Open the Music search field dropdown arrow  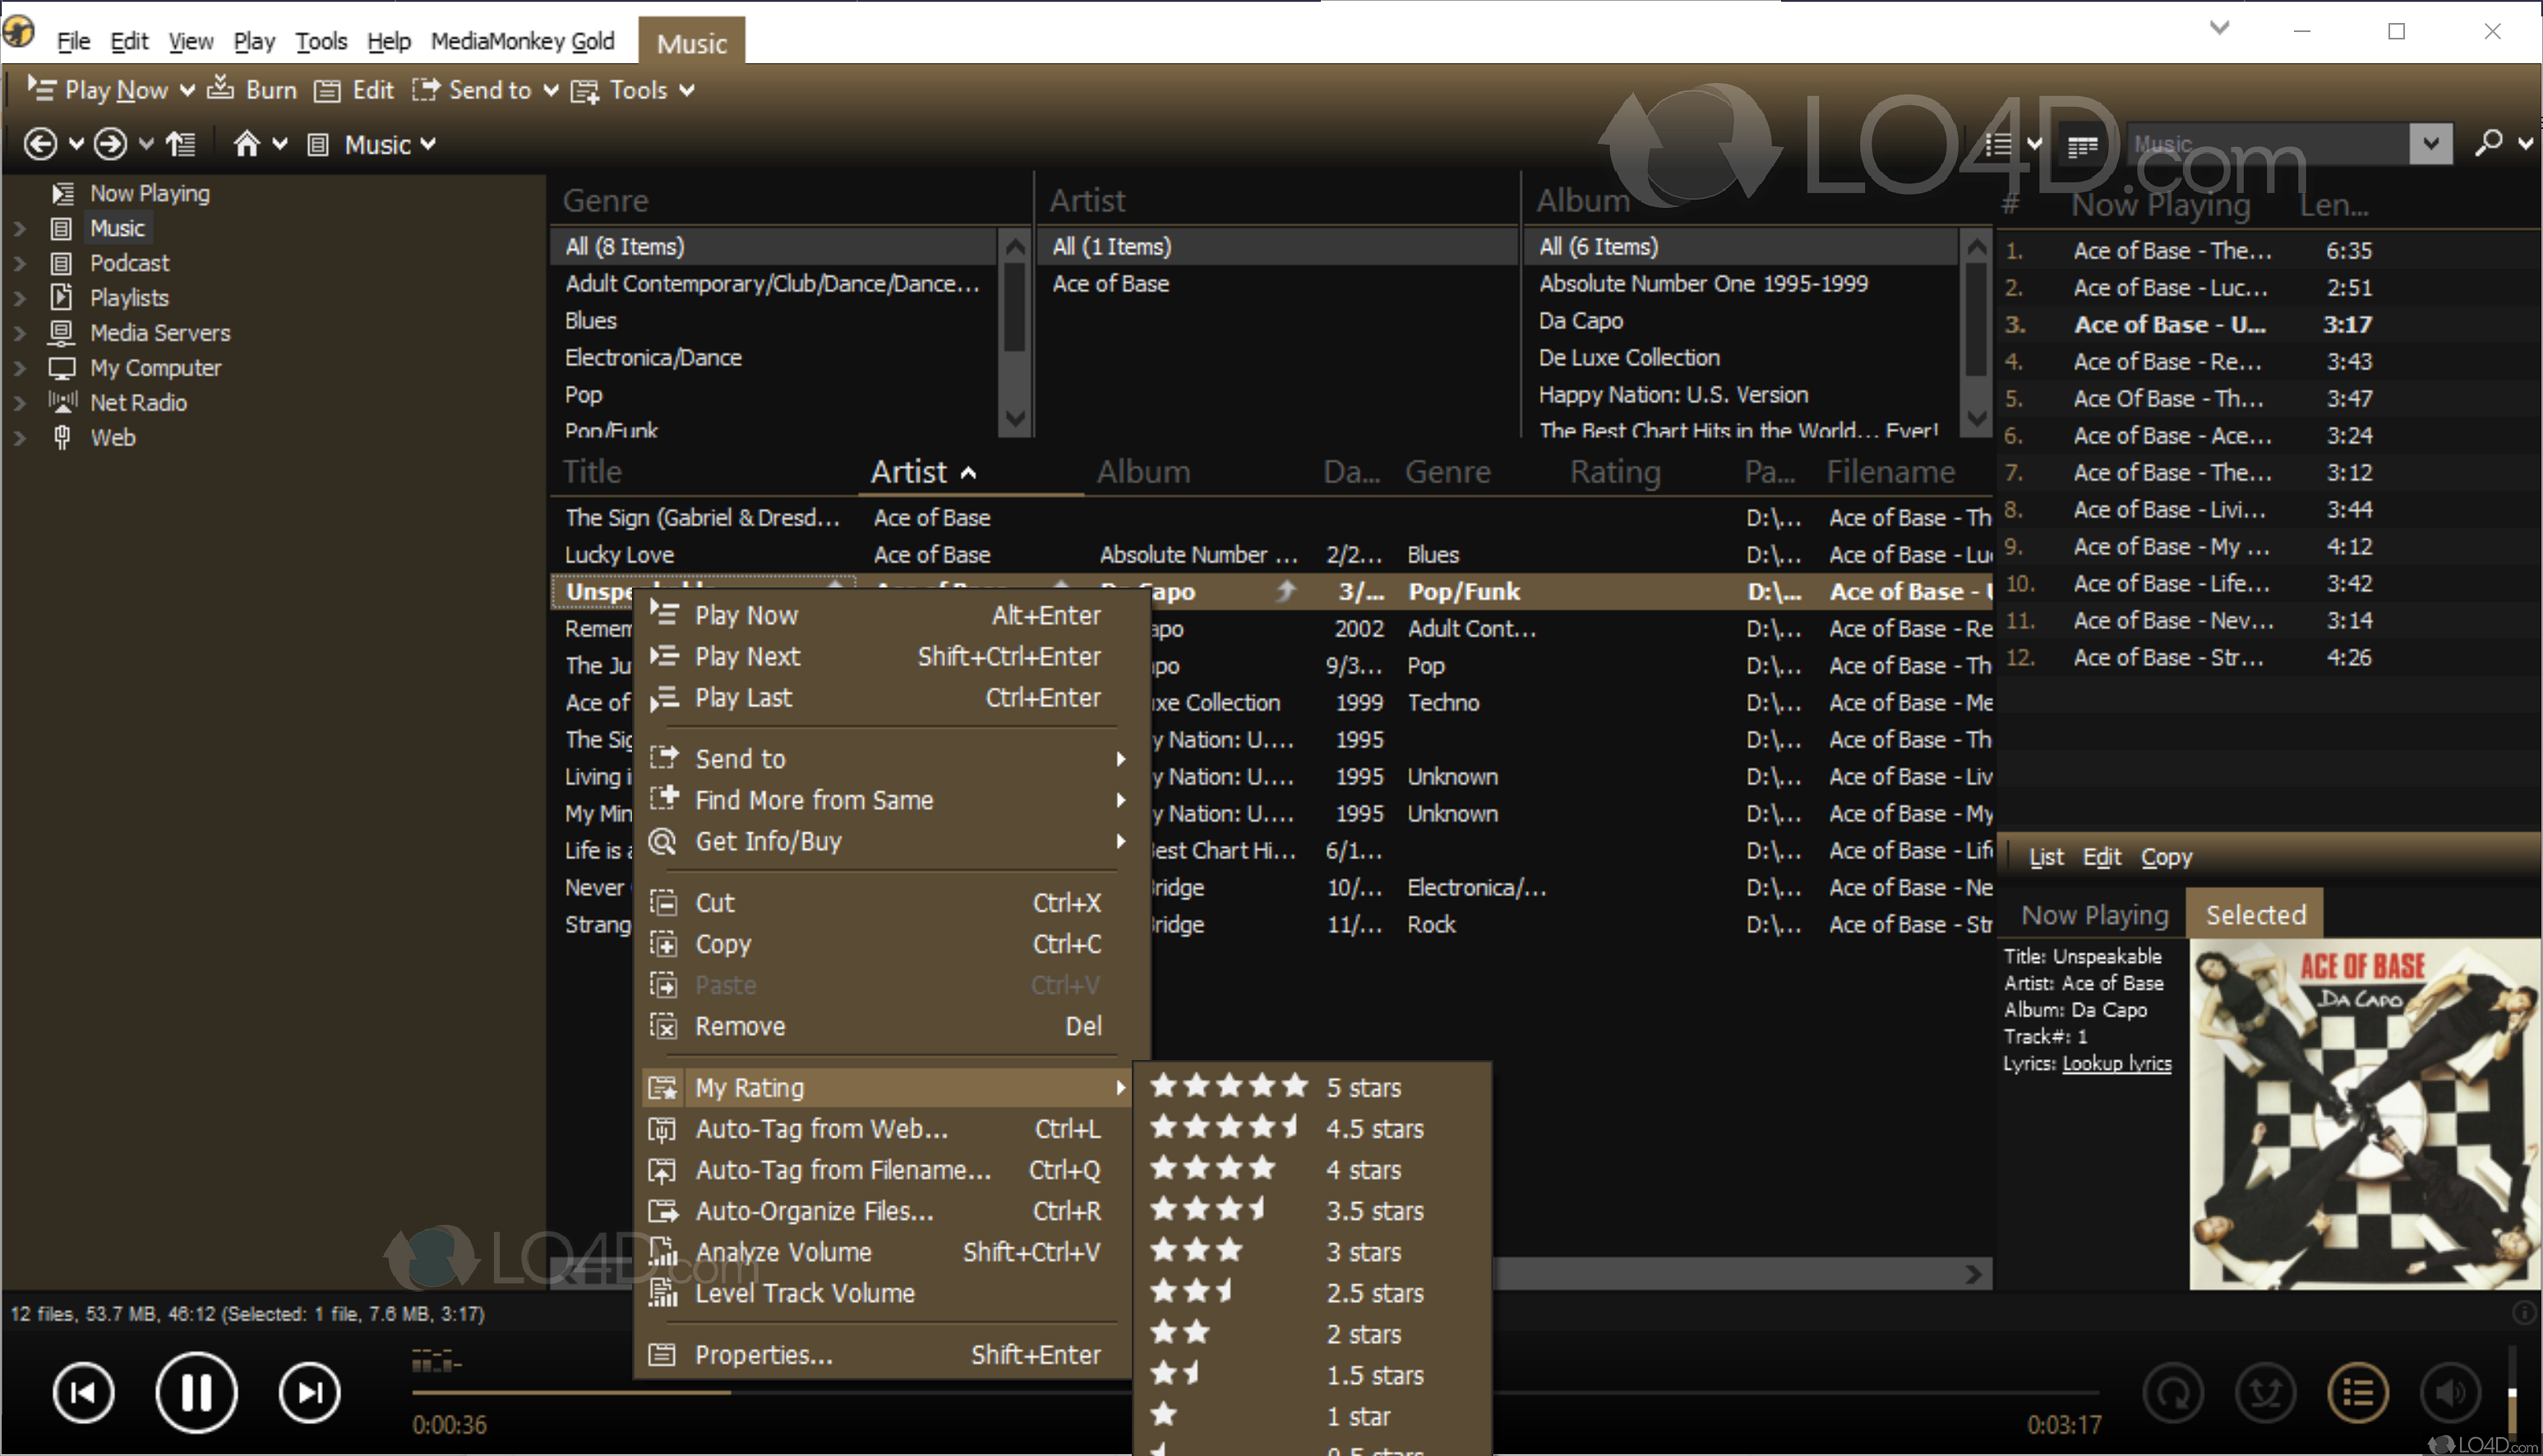(2430, 144)
